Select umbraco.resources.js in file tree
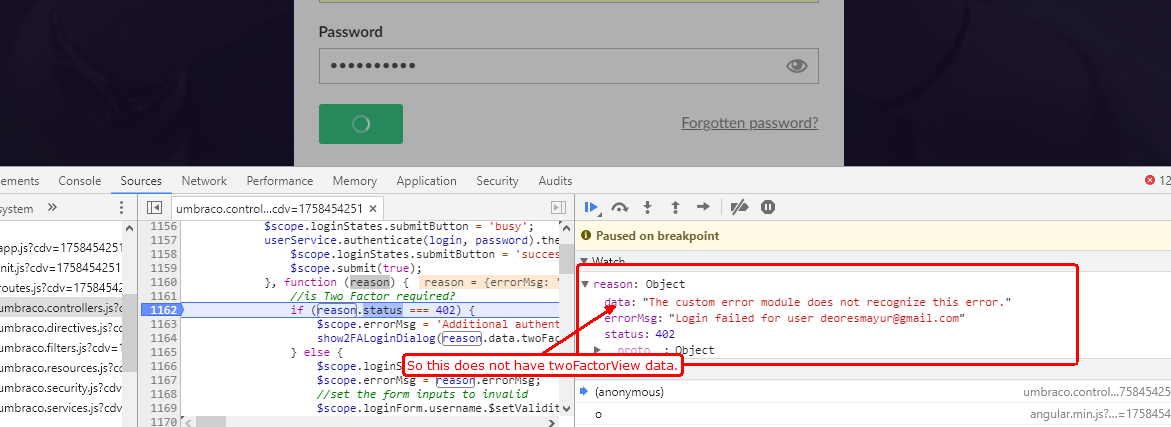The height and width of the screenshot is (427, 1171). click(61, 368)
